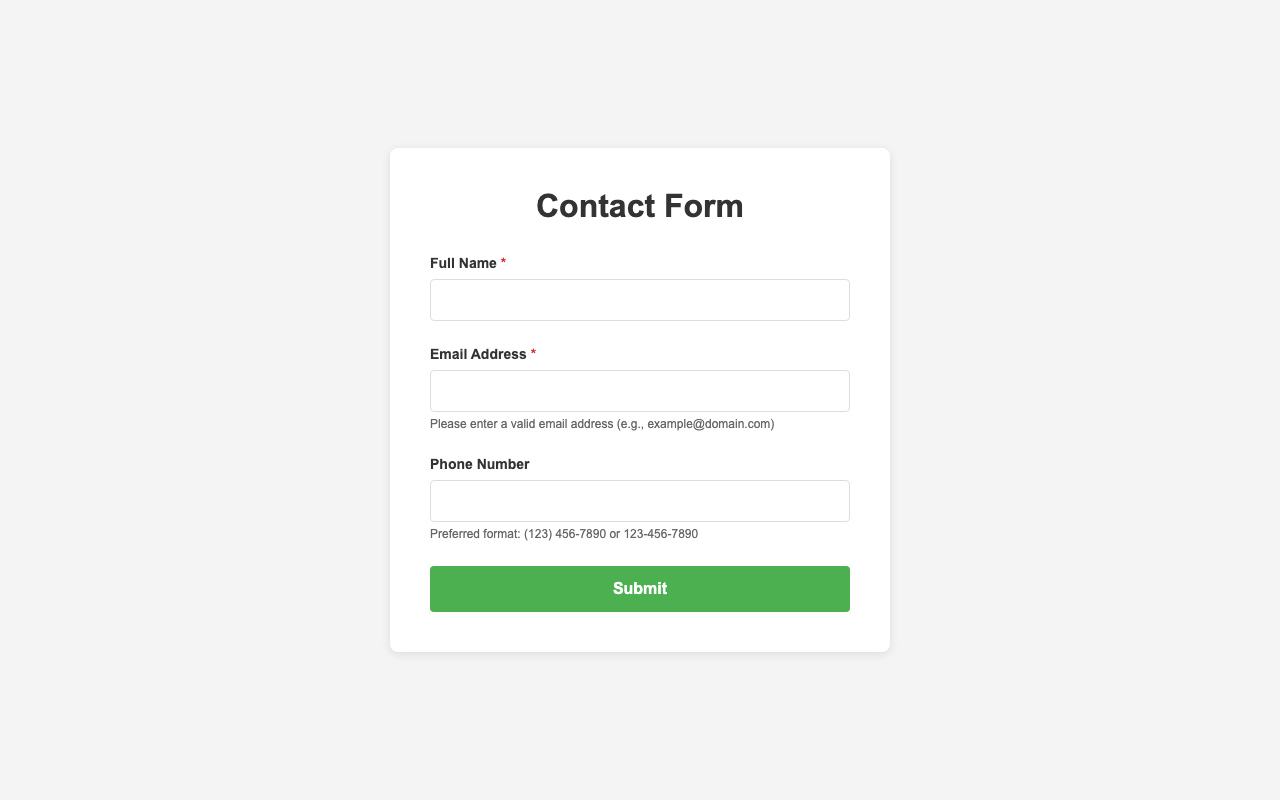
Task: Click the red asterisk next to Full Name
Action: 503,263
